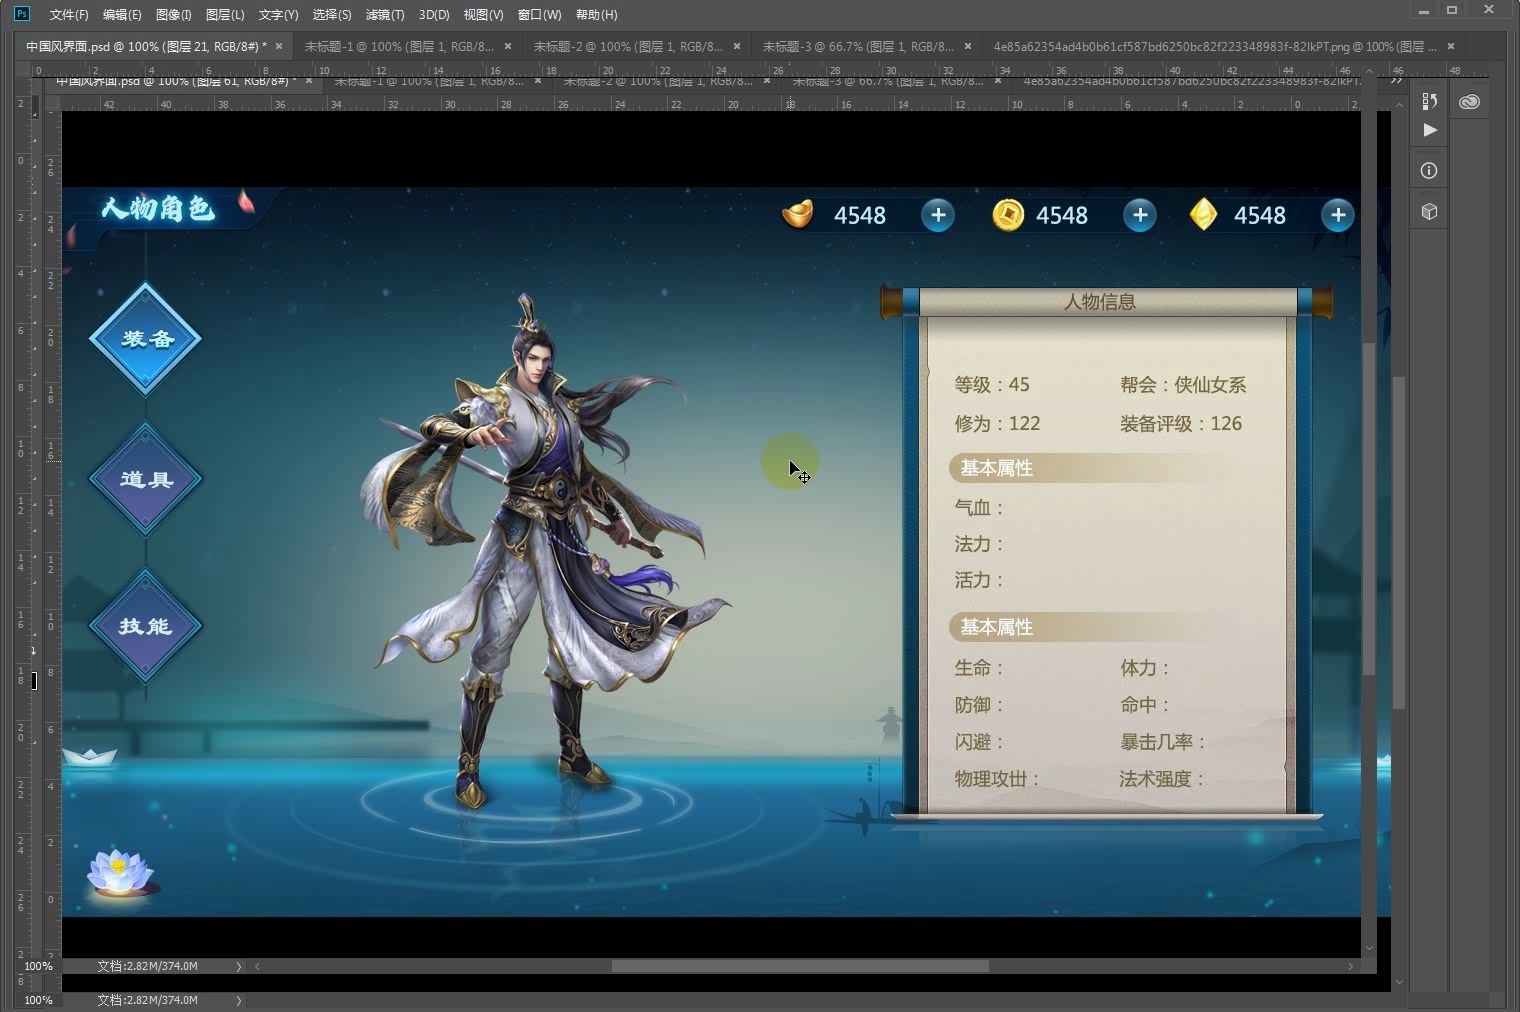Click the 暴击几率： label
1520x1012 pixels.
[1163, 742]
